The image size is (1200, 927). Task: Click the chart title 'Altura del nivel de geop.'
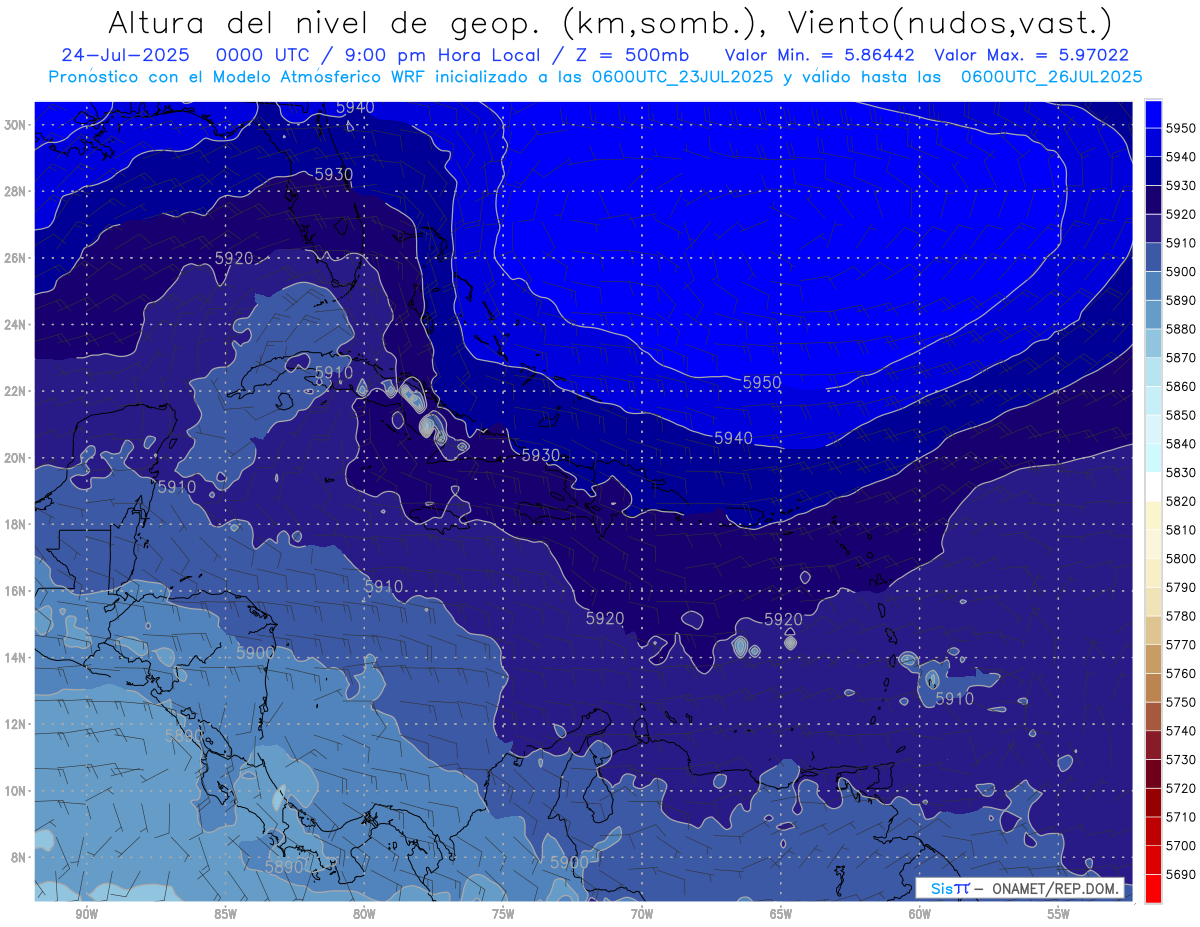(x=327, y=22)
